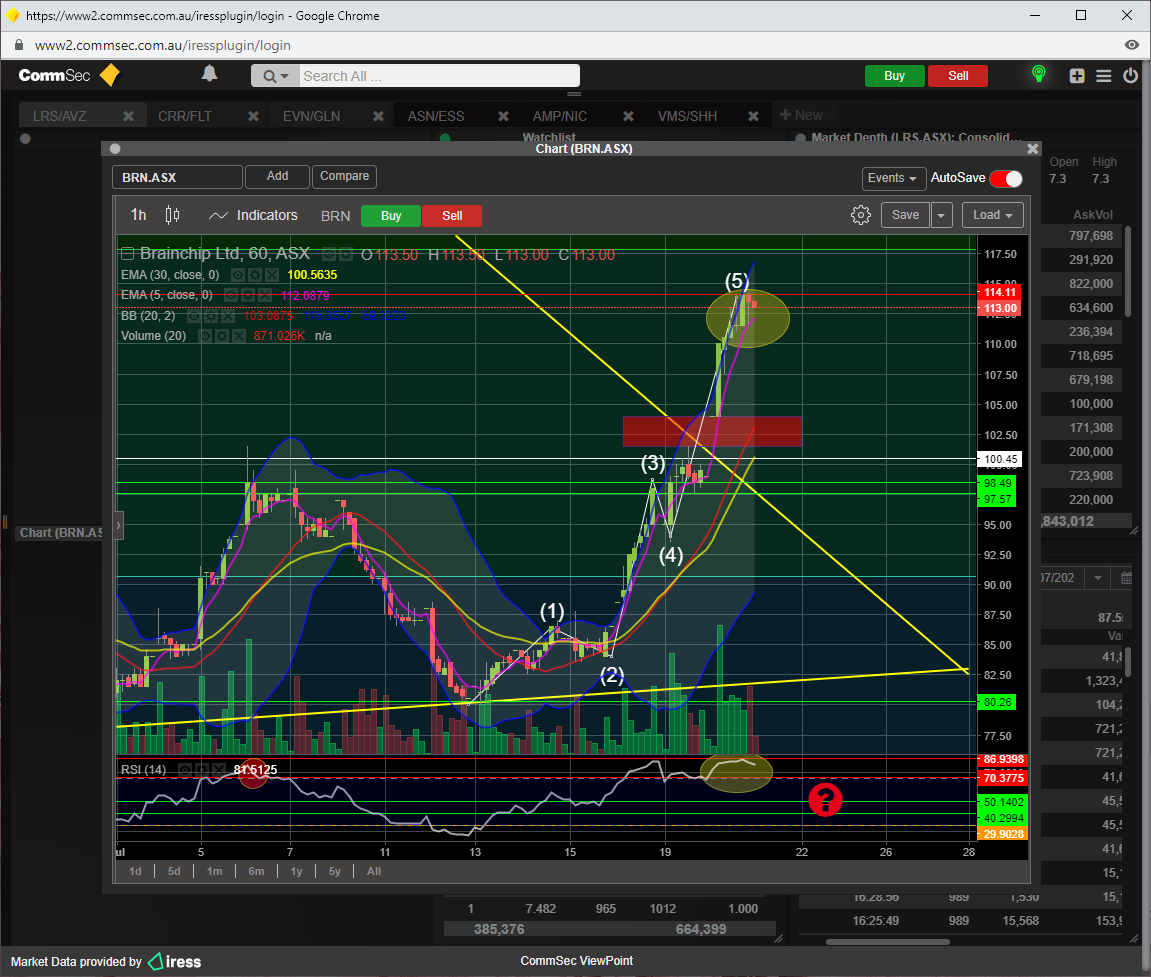Click the candlestick chart type icon

tap(172, 215)
